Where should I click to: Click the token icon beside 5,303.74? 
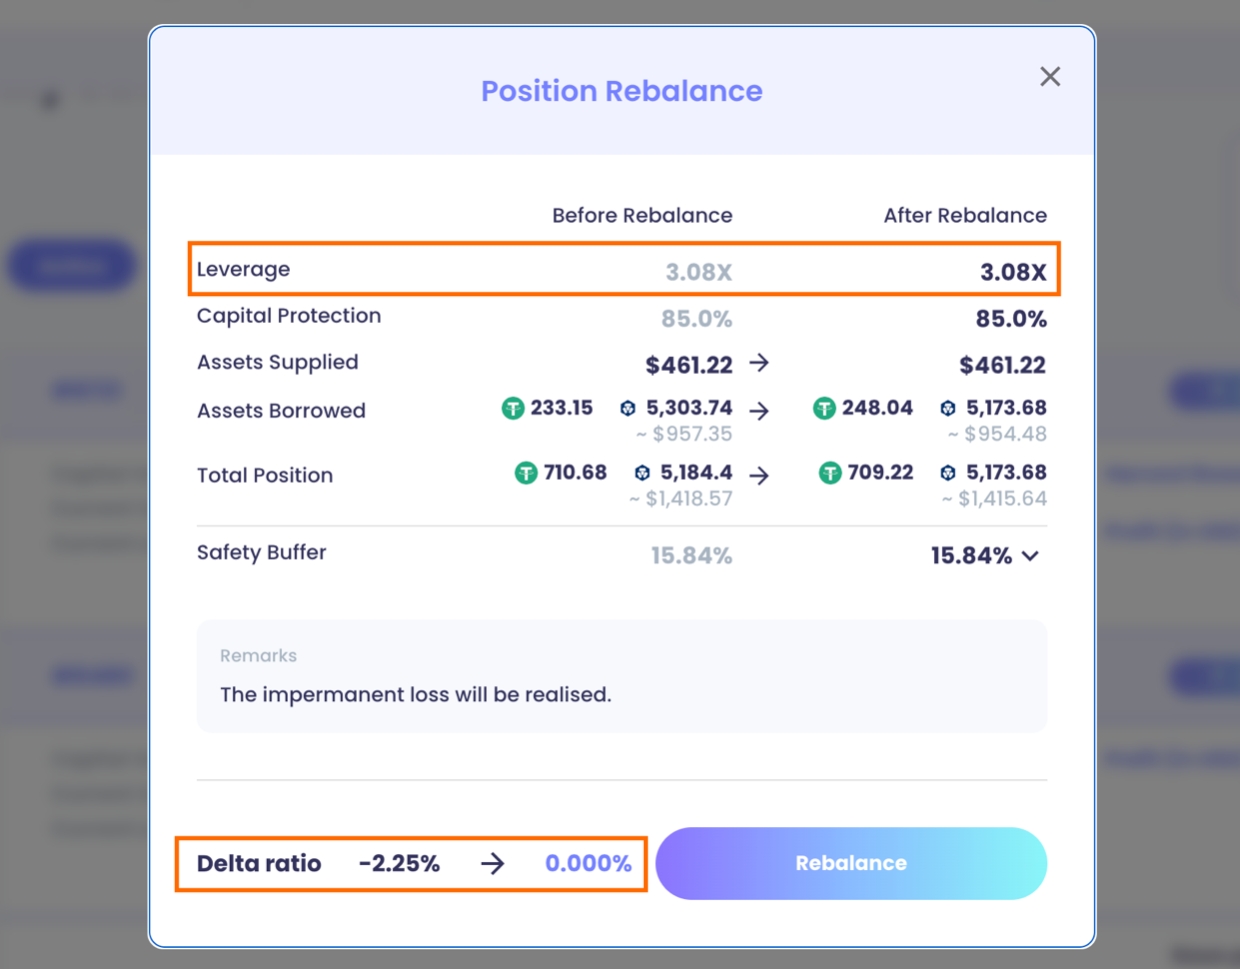click(628, 408)
